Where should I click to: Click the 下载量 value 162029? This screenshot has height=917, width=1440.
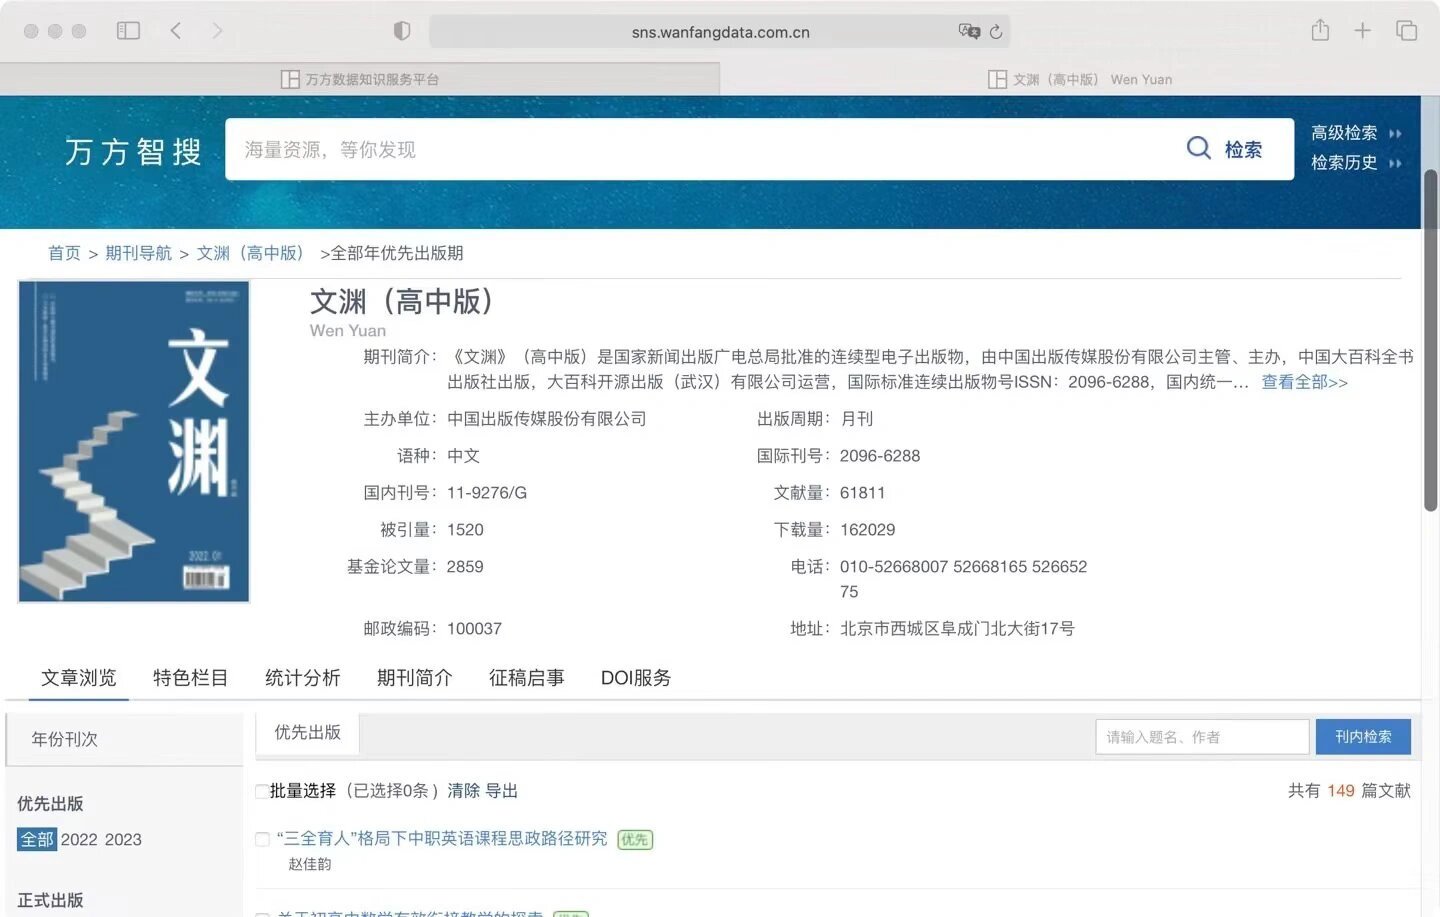coord(868,530)
